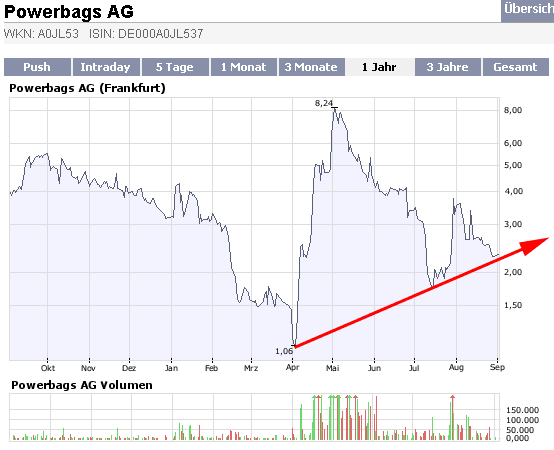Show the 1 Monat chart
Viewport: 554px width, 450px height.
(244, 67)
